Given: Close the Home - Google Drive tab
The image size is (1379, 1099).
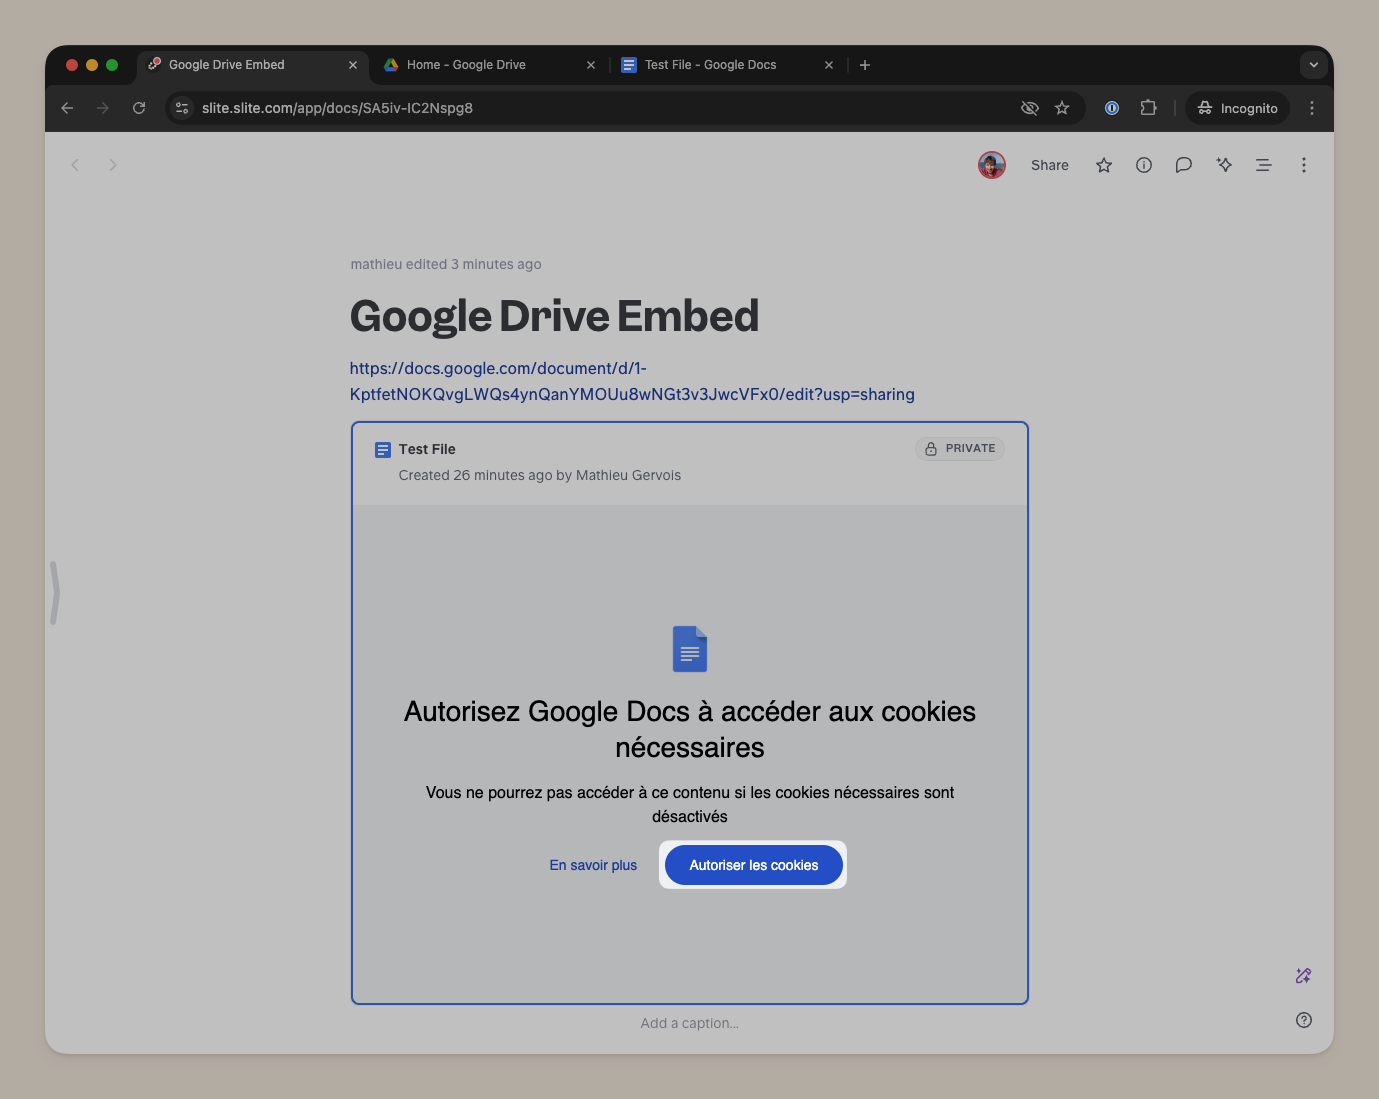Looking at the screenshot, I should click(591, 65).
